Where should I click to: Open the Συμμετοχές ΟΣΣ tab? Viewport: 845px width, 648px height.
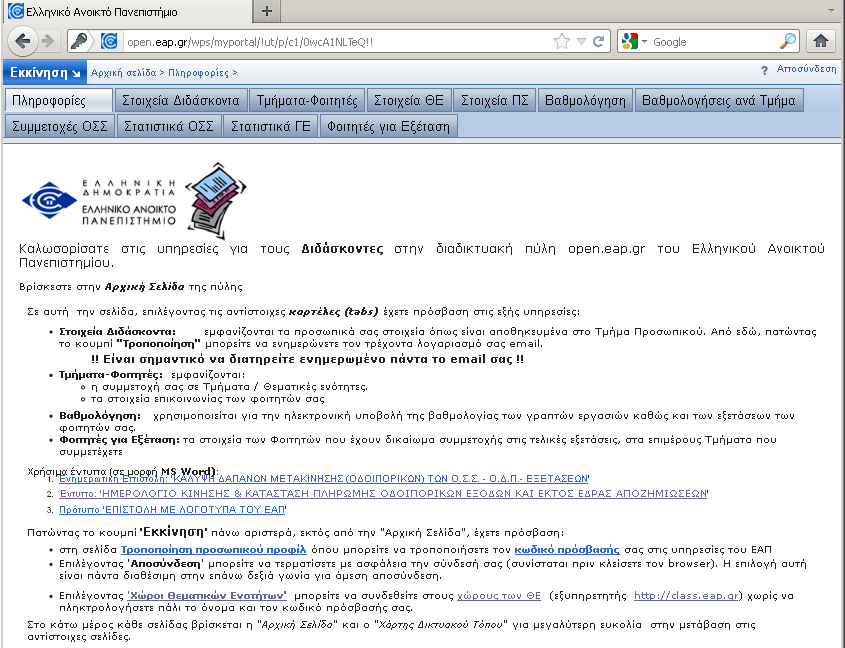point(60,126)
